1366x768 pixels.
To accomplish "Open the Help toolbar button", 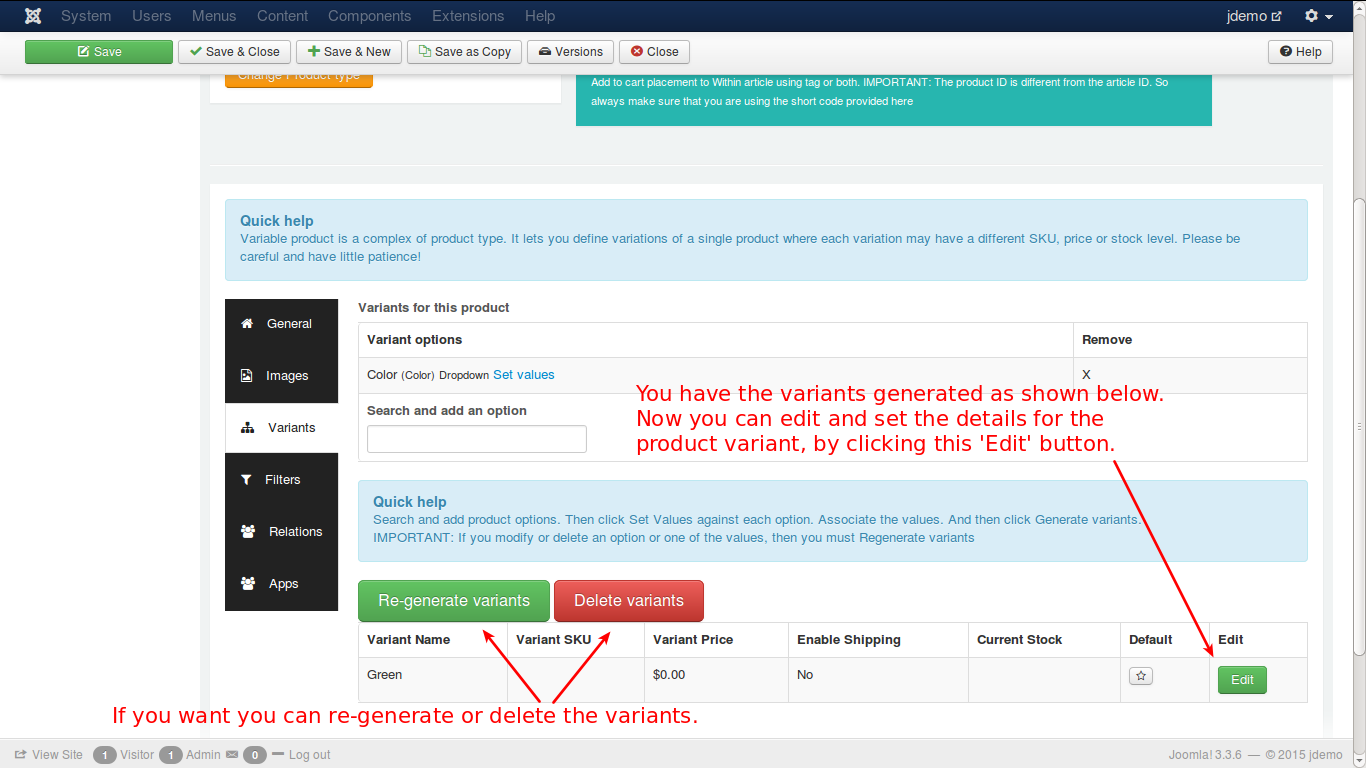I will point(1300,52).
